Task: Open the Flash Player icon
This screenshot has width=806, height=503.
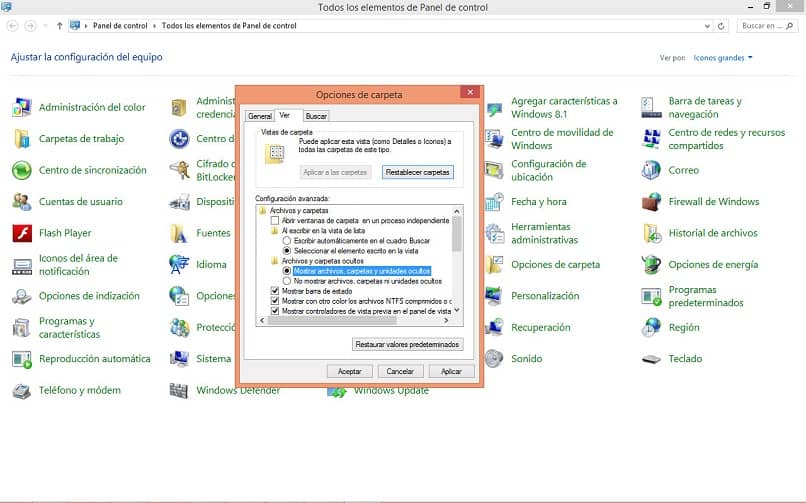Action: (x=22, y=233)
